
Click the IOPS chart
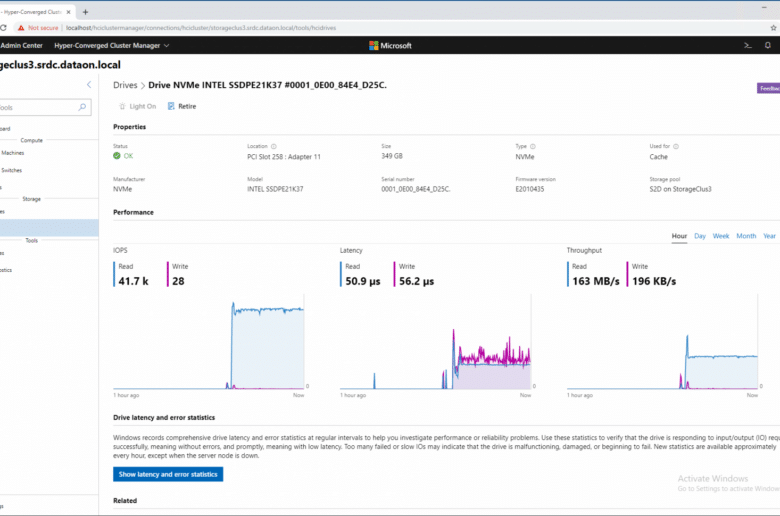[209, 342]
